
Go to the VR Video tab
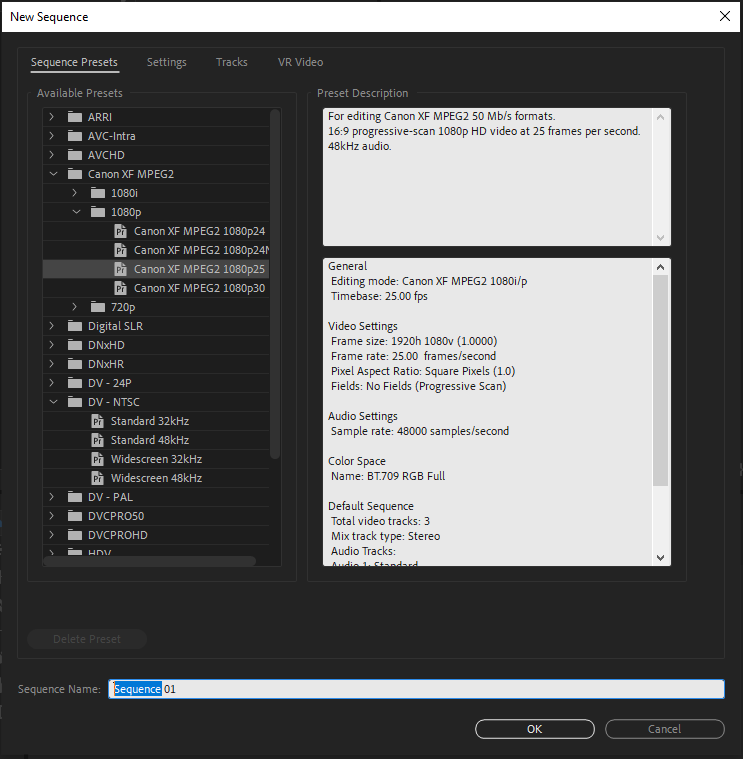click(x=300, y=62)
